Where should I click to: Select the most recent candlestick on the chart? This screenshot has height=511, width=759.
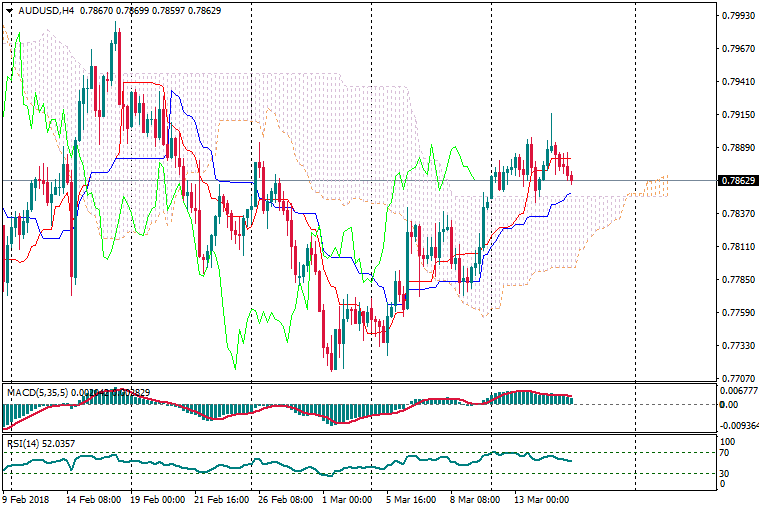(571, 178)
